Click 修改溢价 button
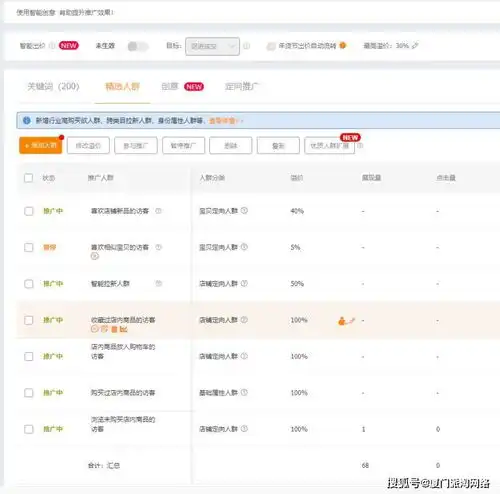This screenshot has height=494, width=500. 88,145
